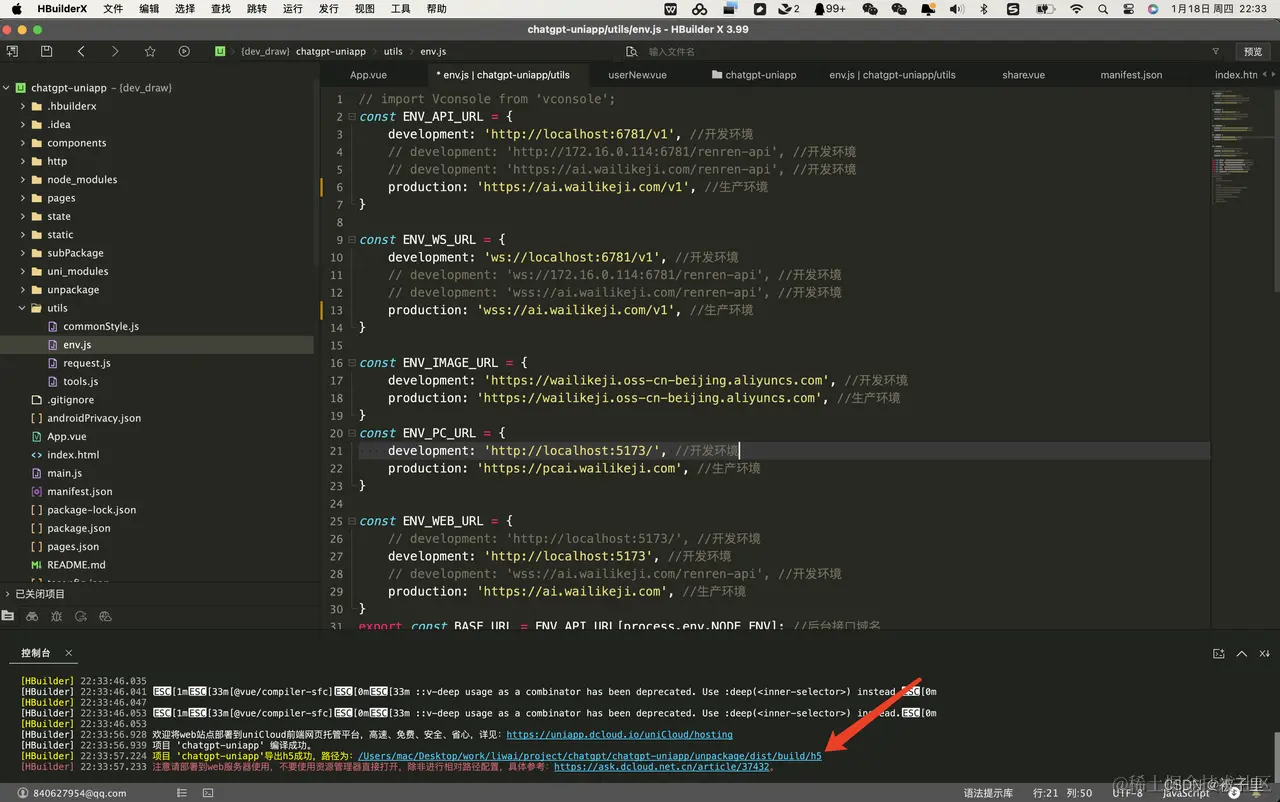Open manifest.json in the file tree
This screenshot has width=1280, height=802.
click(79, 491)
